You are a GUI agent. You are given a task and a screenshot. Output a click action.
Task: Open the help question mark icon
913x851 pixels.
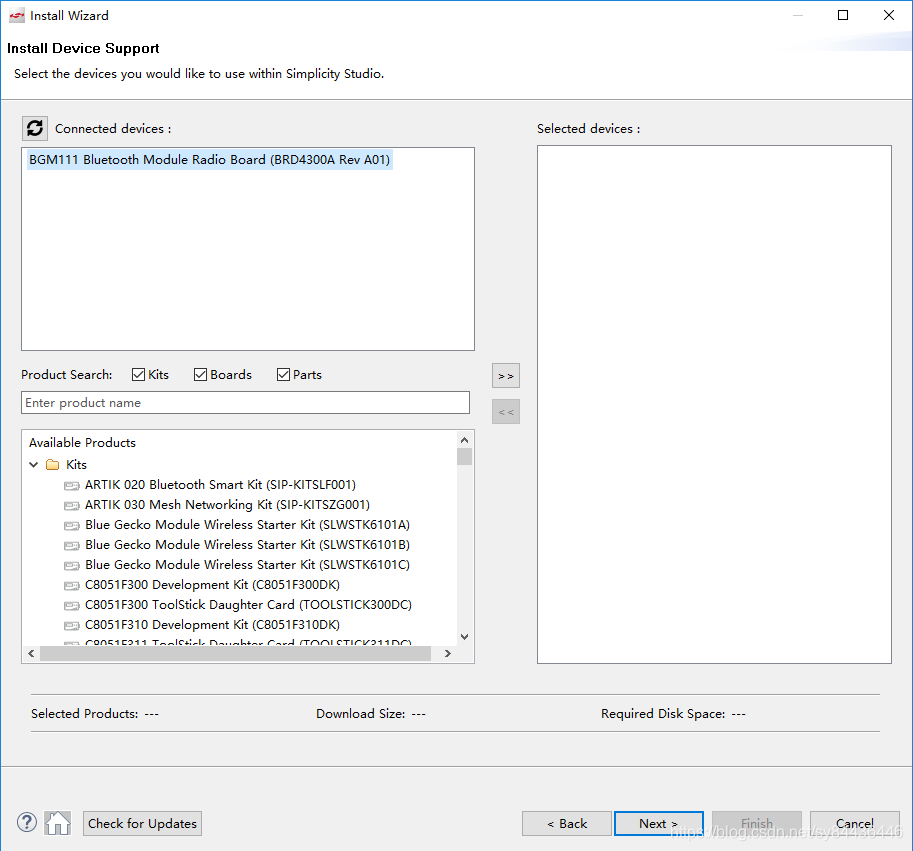[27, 822]
